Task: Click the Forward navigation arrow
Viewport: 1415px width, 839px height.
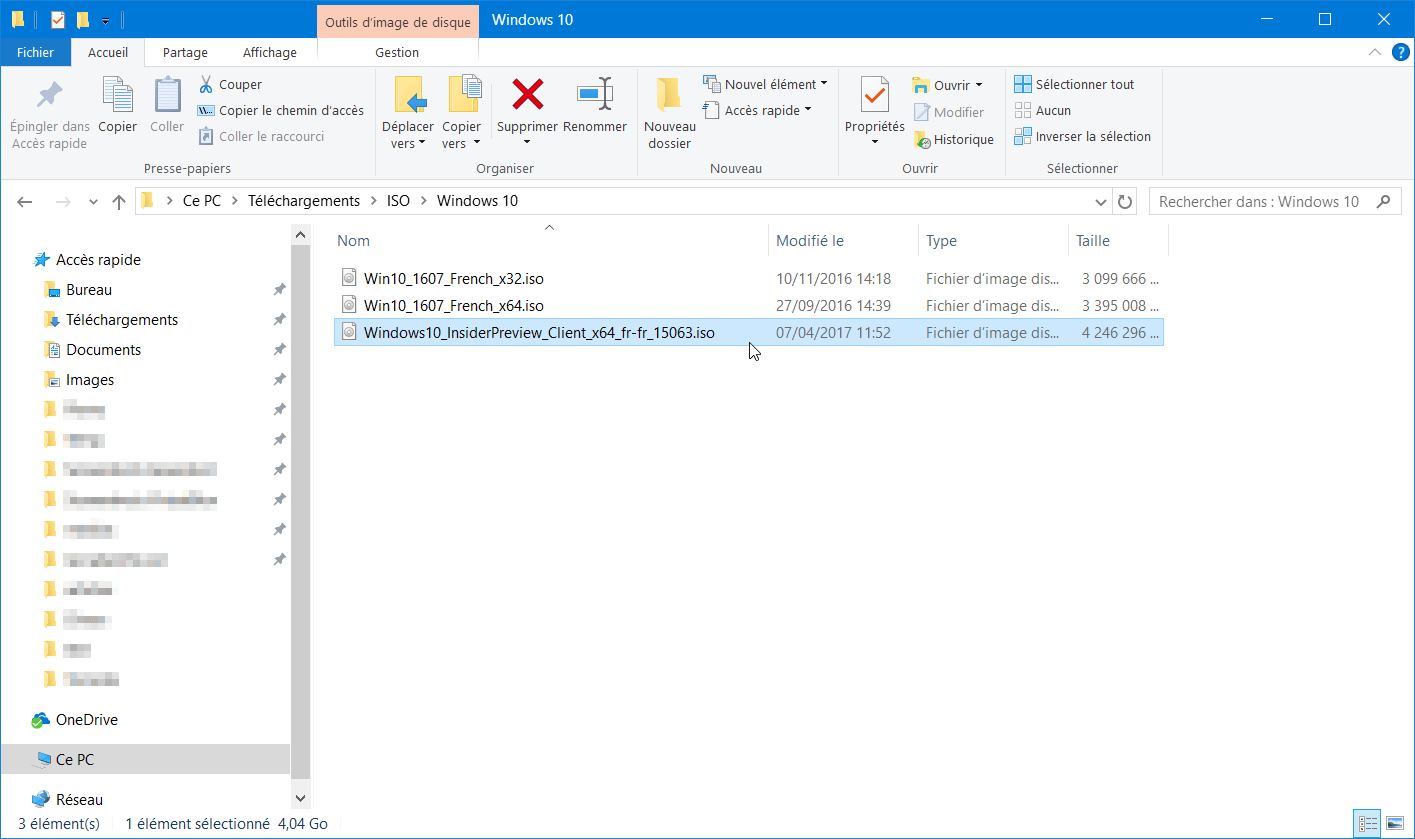Action: tap(62, 202)
